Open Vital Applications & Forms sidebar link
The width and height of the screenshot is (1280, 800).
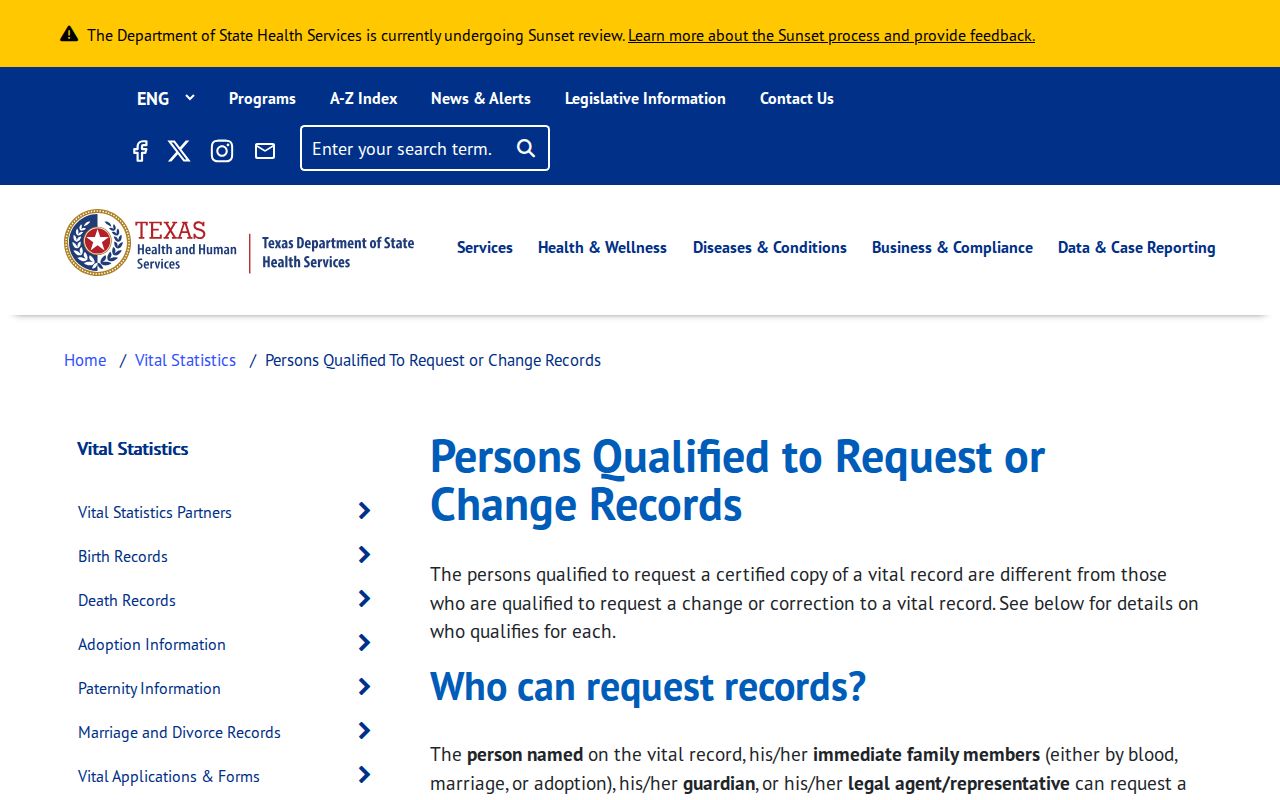[x=169, y=776]
